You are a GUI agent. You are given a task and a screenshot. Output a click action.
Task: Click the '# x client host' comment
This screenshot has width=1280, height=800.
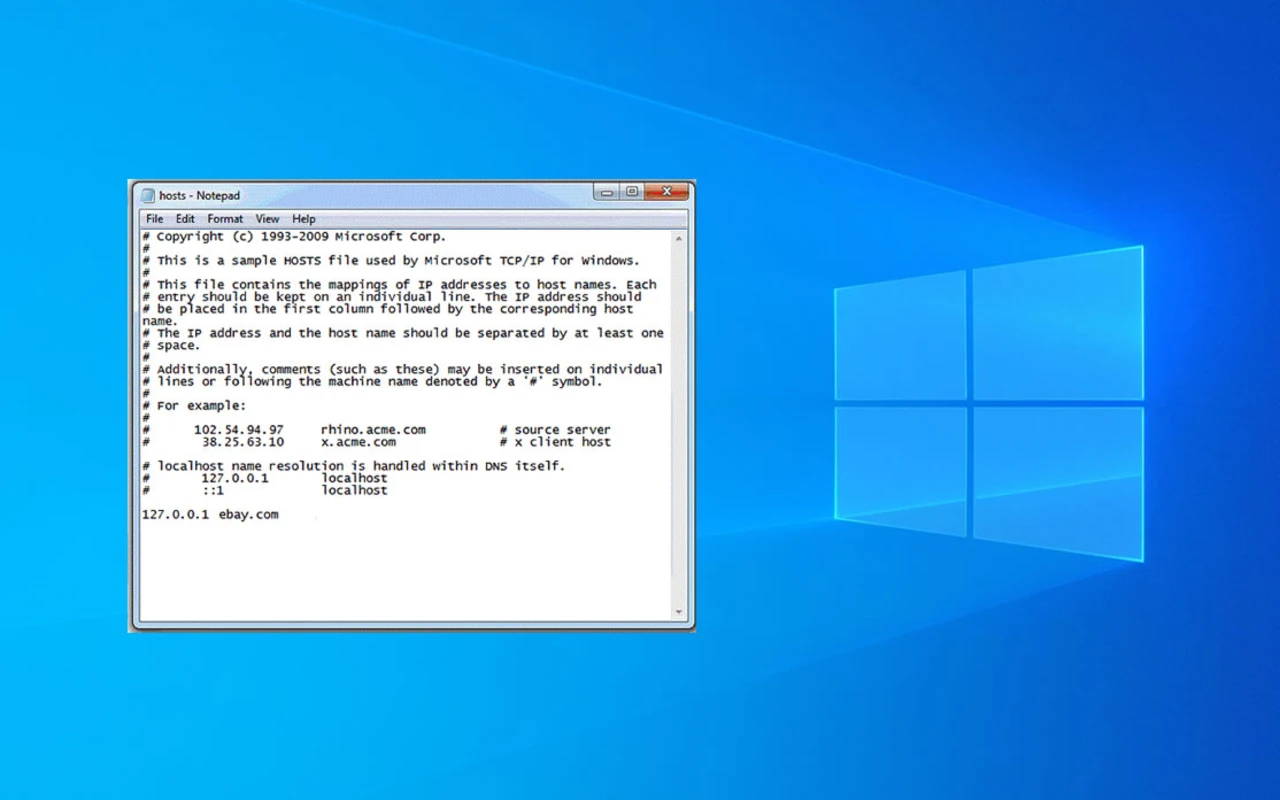coord(555,442)
